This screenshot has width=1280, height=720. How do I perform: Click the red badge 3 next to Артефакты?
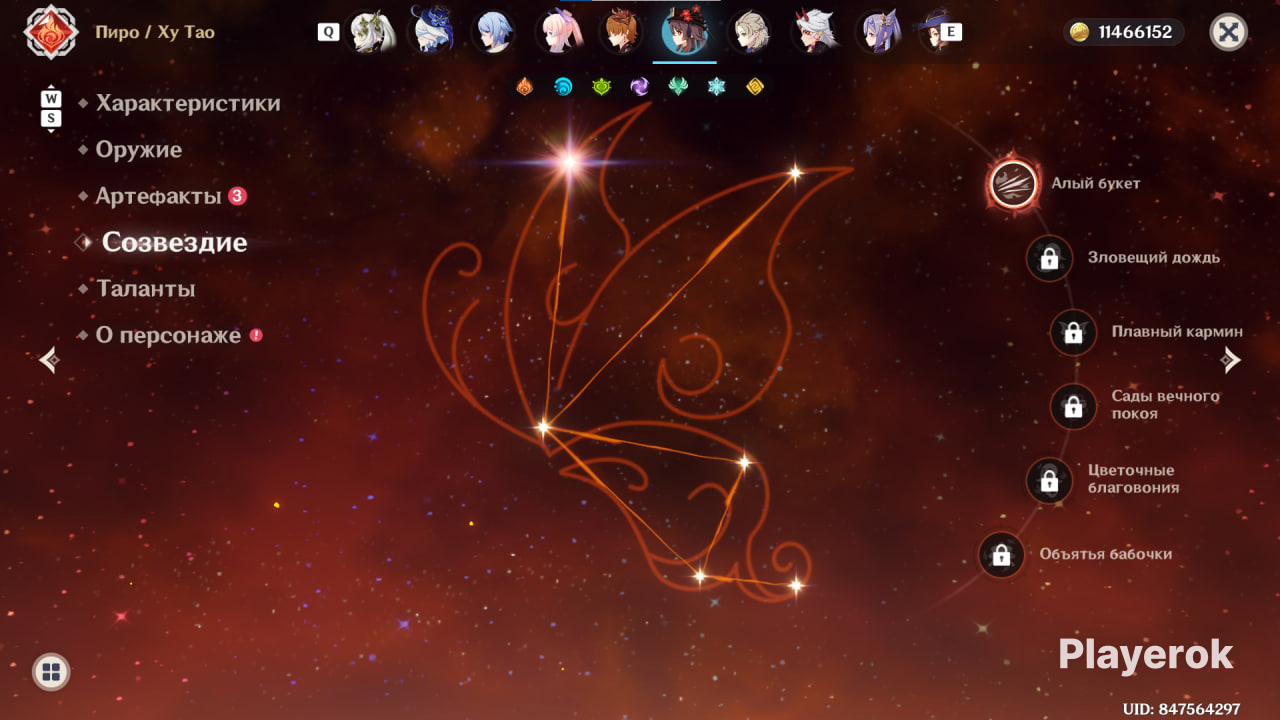(237, 196)
